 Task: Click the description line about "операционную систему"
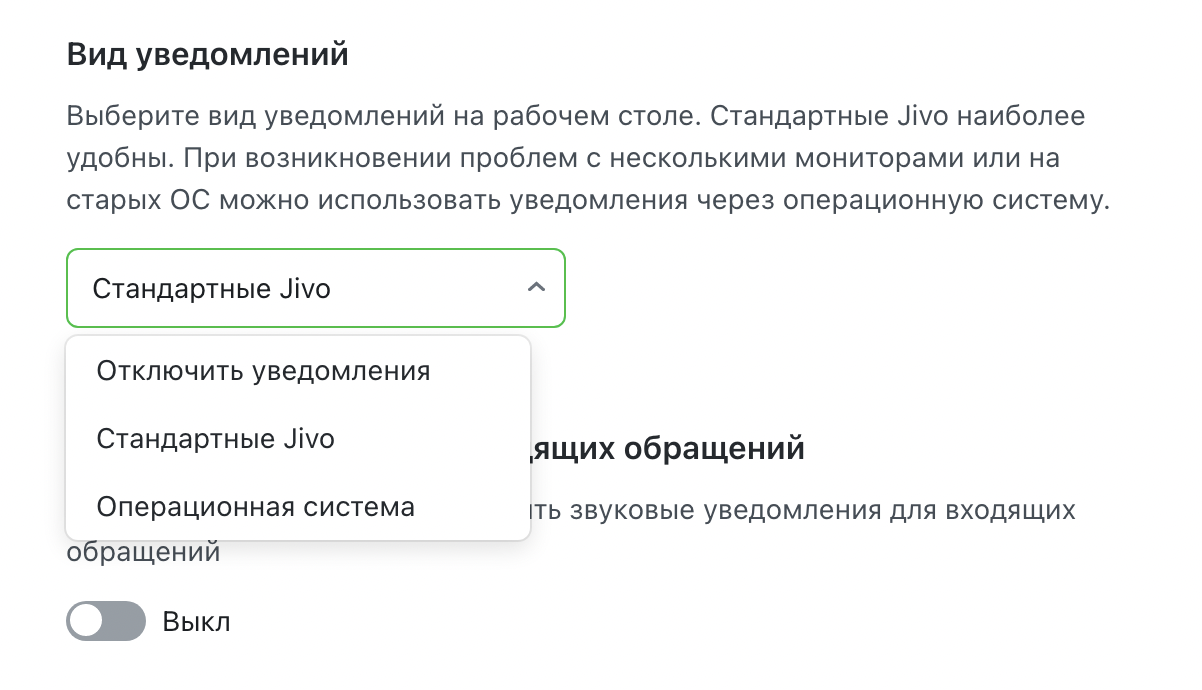(x=588, y=200)
